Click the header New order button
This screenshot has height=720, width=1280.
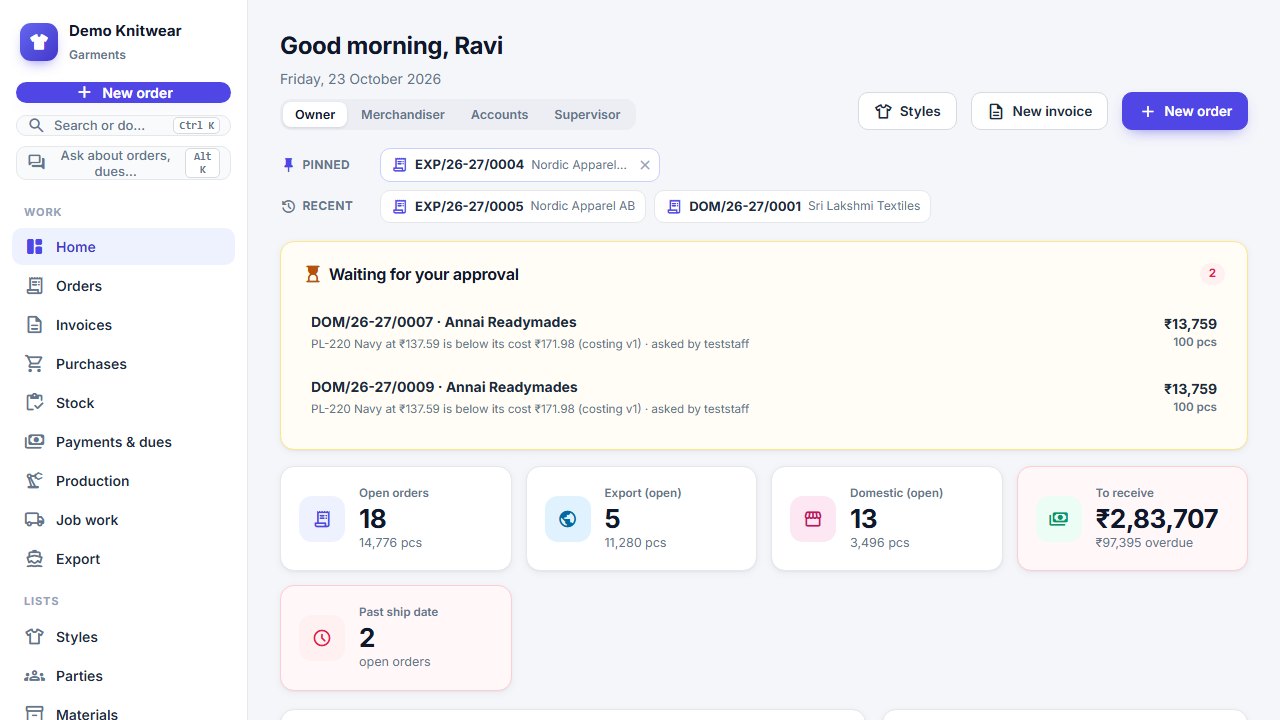click(1185, 111)
